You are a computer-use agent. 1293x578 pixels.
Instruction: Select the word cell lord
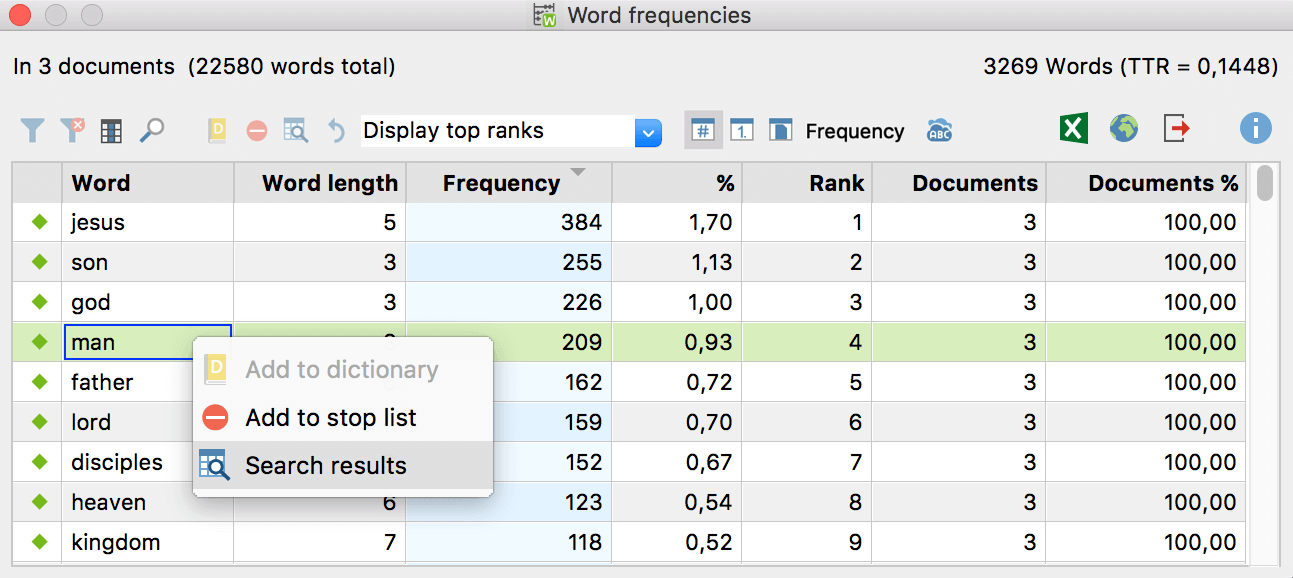[128, 422]
